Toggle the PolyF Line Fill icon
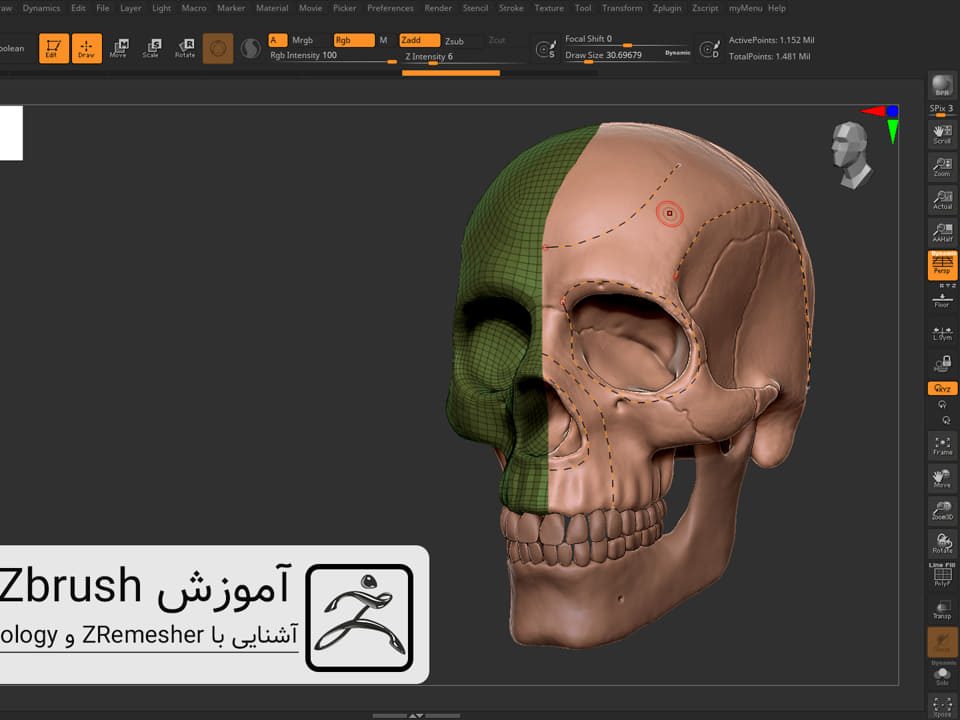 point(942,576)
